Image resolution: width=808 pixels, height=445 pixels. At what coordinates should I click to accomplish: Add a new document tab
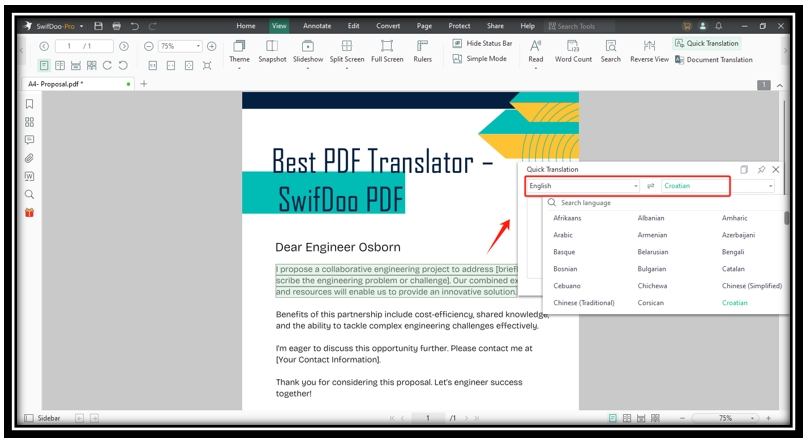click(144, 83)
